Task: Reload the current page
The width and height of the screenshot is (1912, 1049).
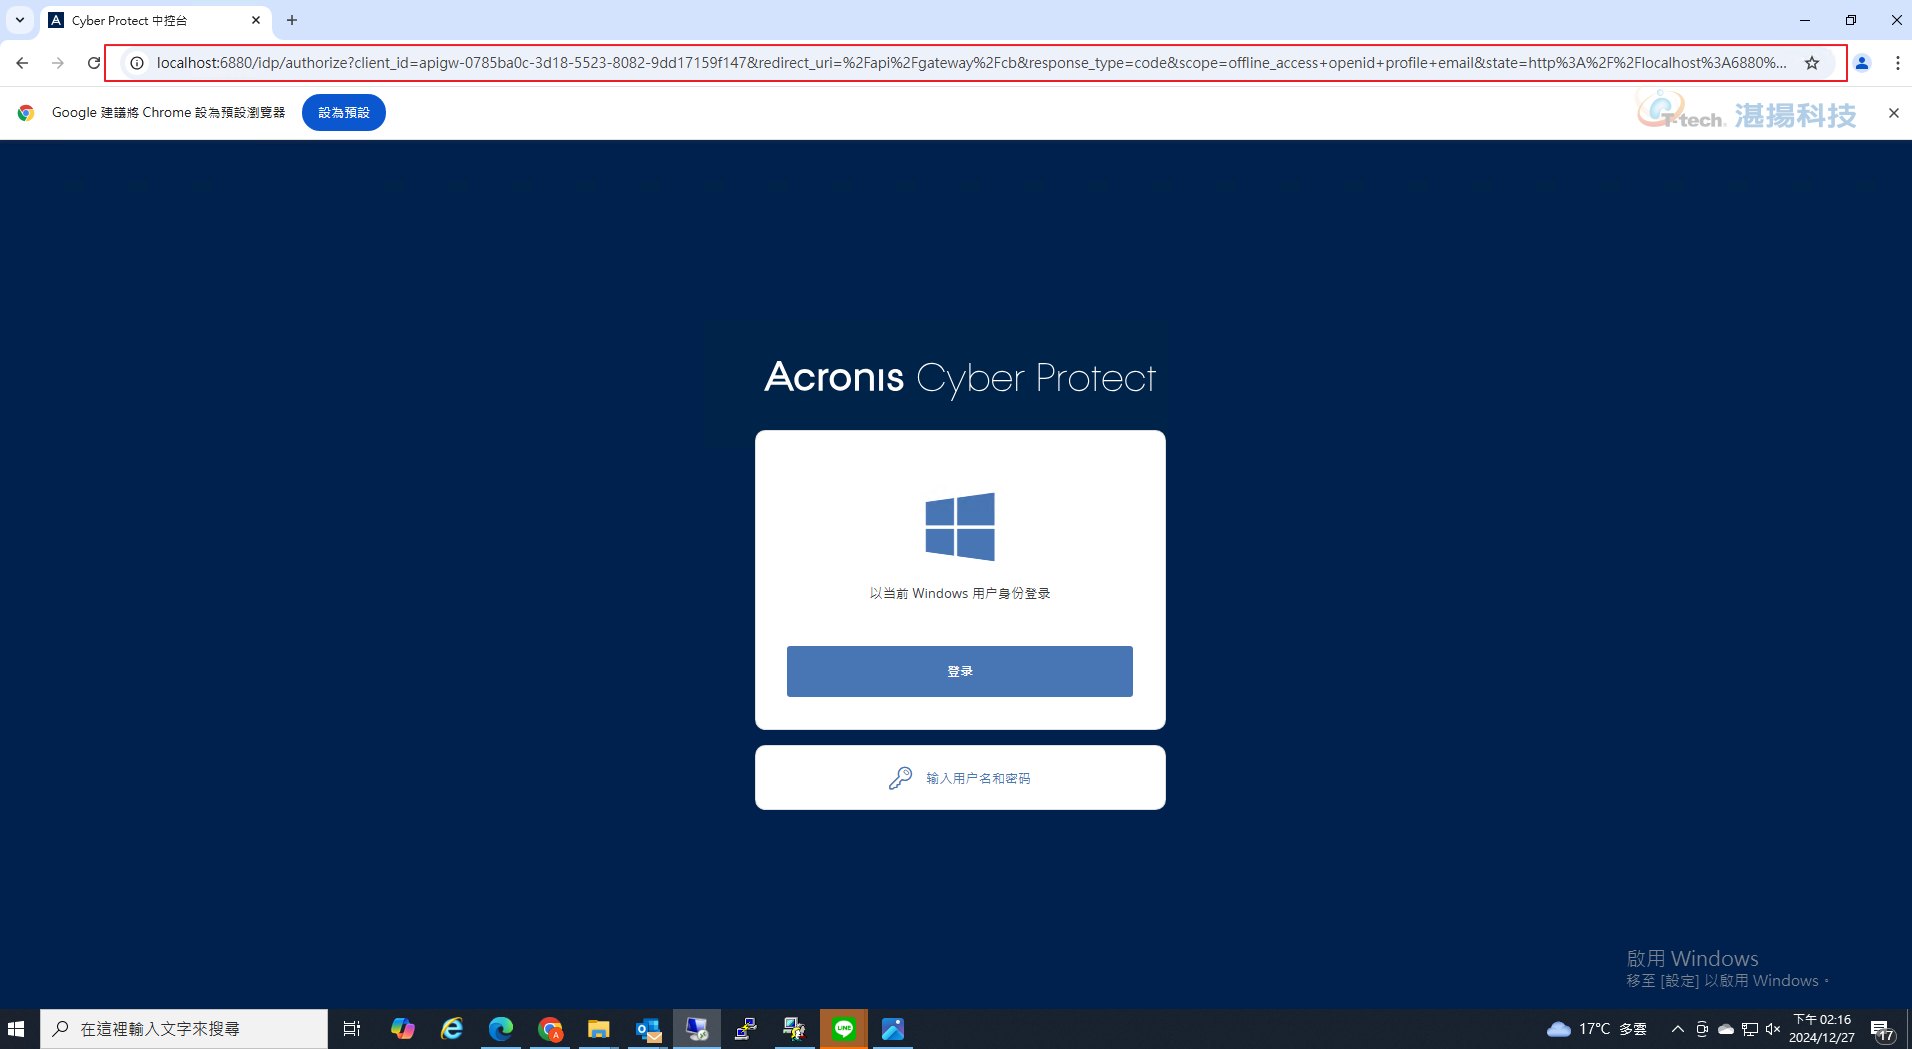Action: coord(94,63)
